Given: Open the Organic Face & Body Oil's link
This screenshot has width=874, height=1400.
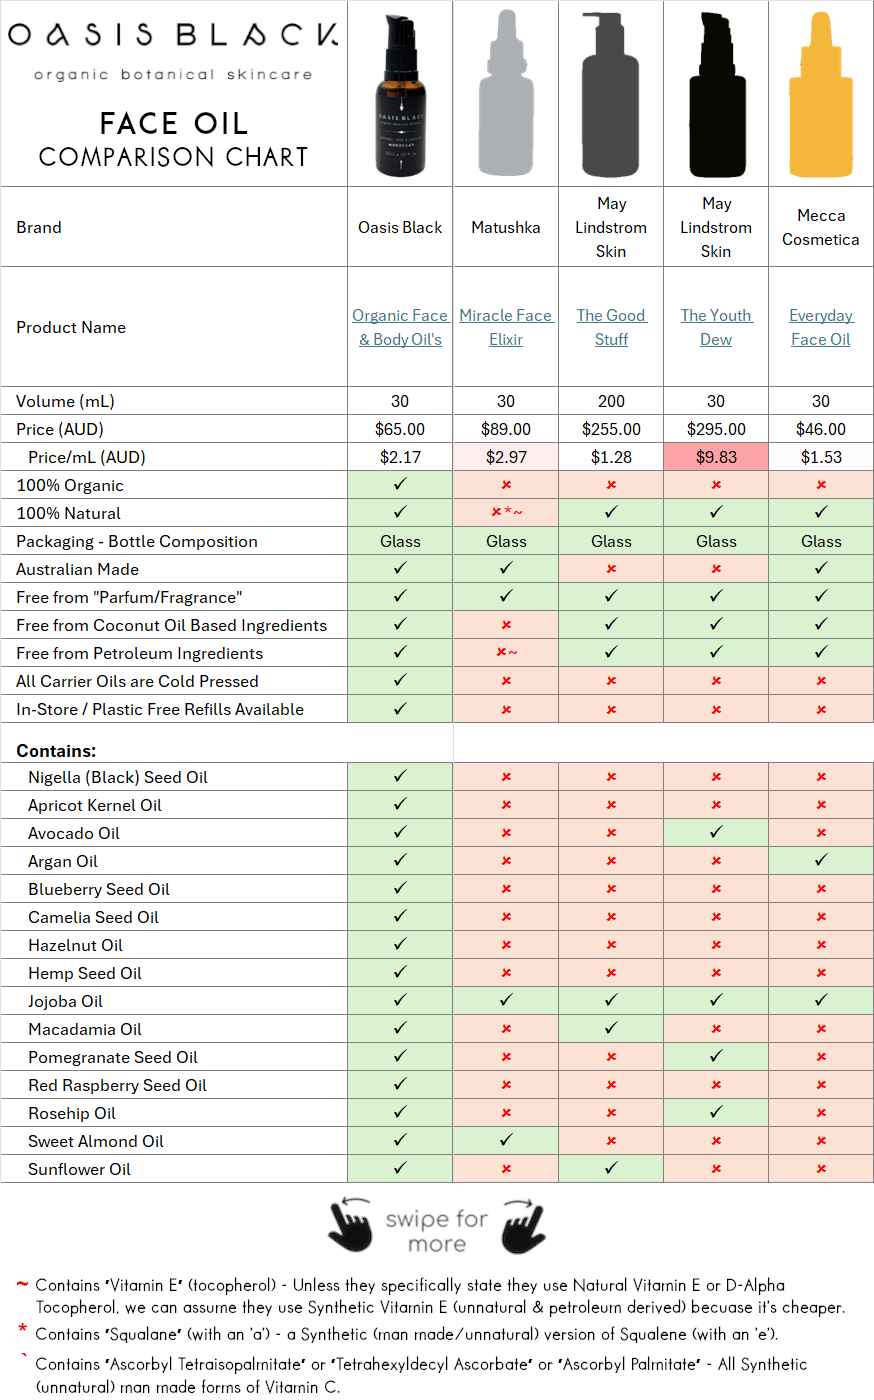Looking at the screenshot, I should pos(399,327).
